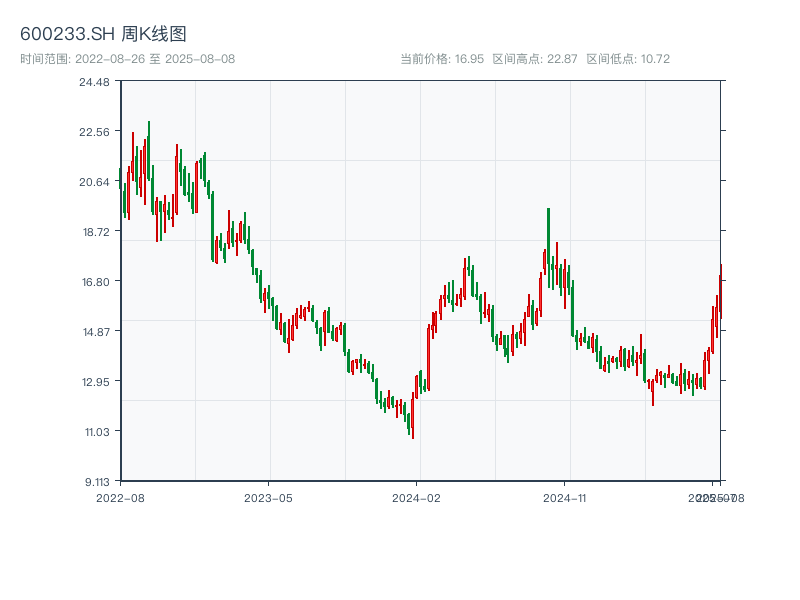This screenshot has width=800, height=600.
Task: Select the 14.87 y-axis tick label
Action: click(x=98, y=332)
